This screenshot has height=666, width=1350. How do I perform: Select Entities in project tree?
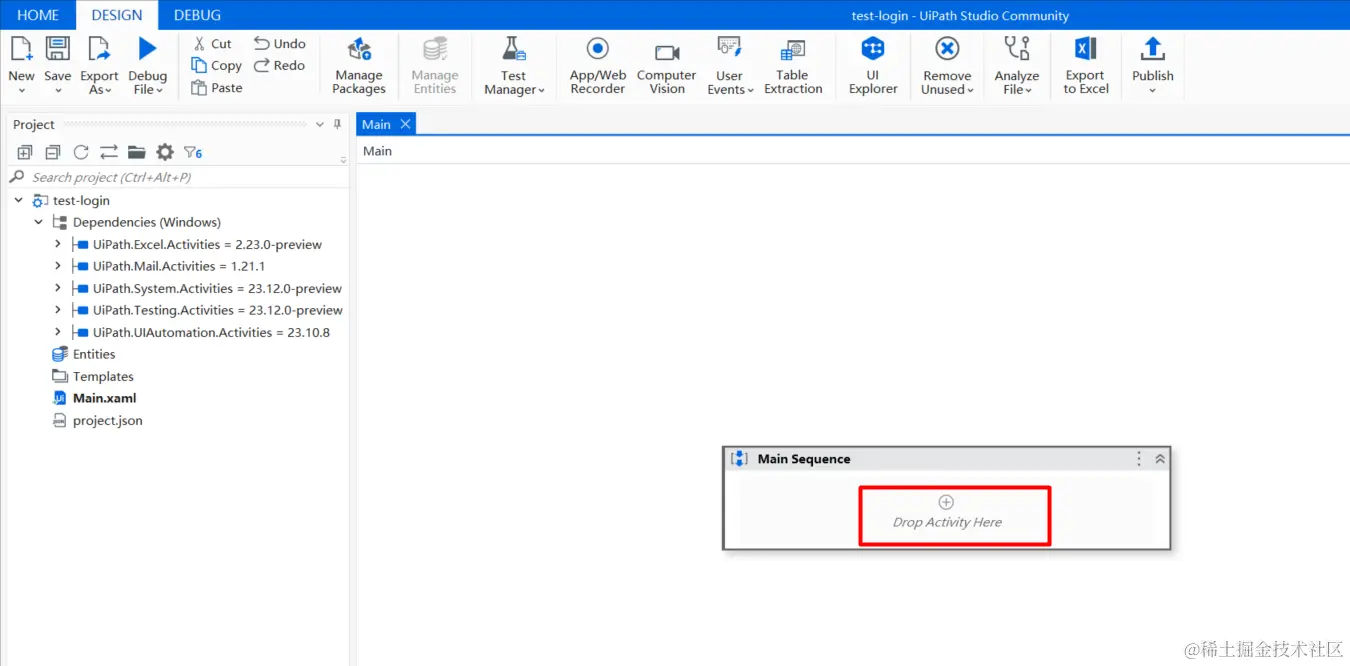94,354
